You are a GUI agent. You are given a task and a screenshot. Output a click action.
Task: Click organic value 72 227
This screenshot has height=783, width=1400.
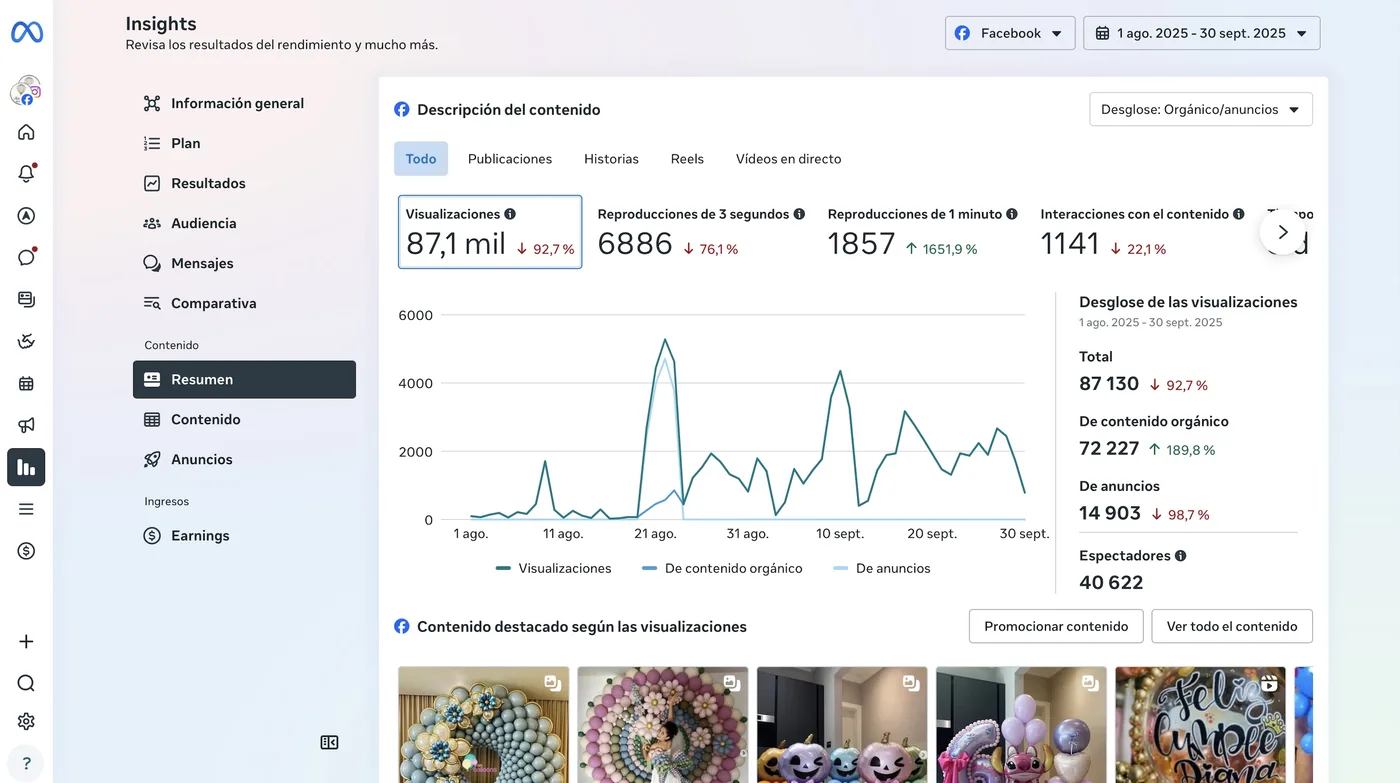click(x=1109, y=449)
